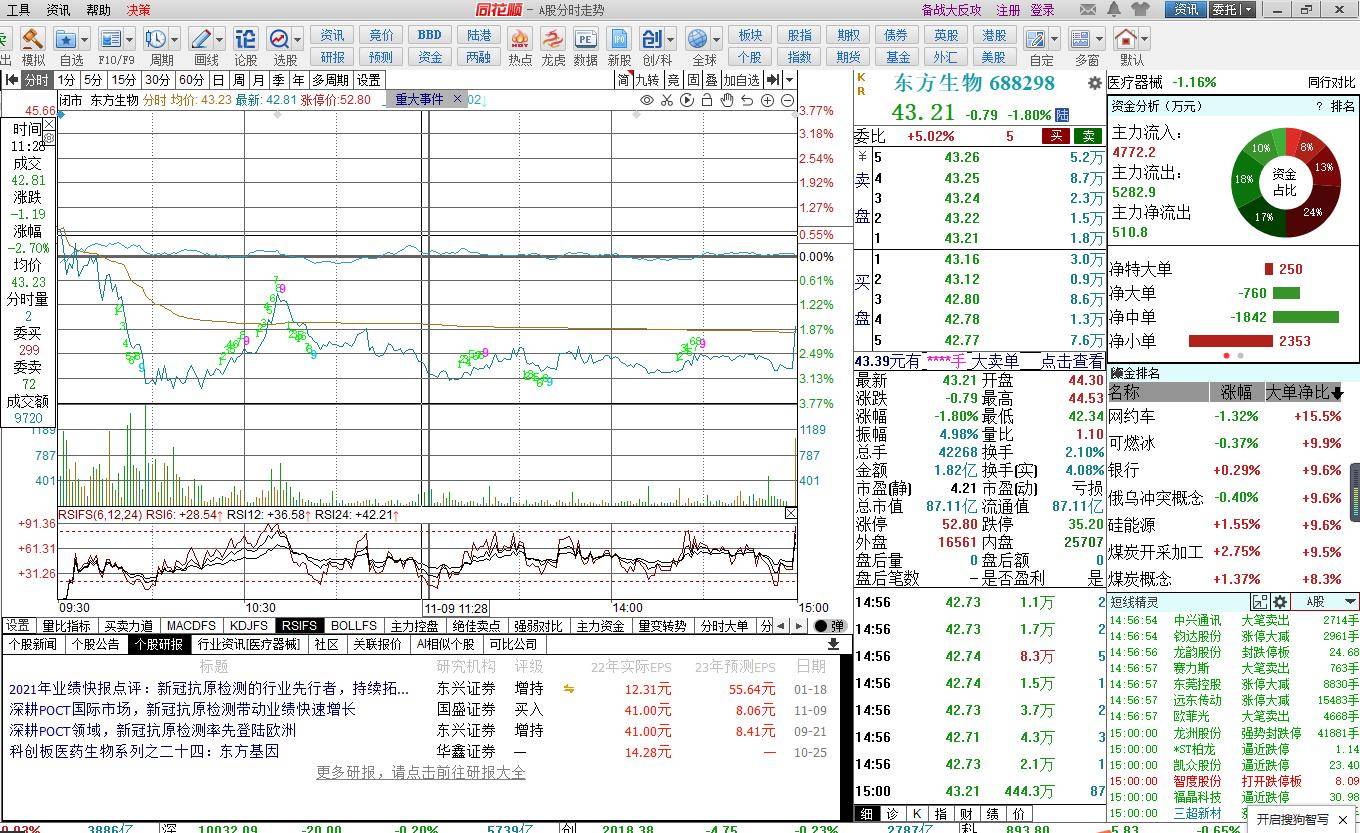Screen dimensions: 1360x833
Task: Open the 自定 custom page icon
Action: coord(1036,39)
